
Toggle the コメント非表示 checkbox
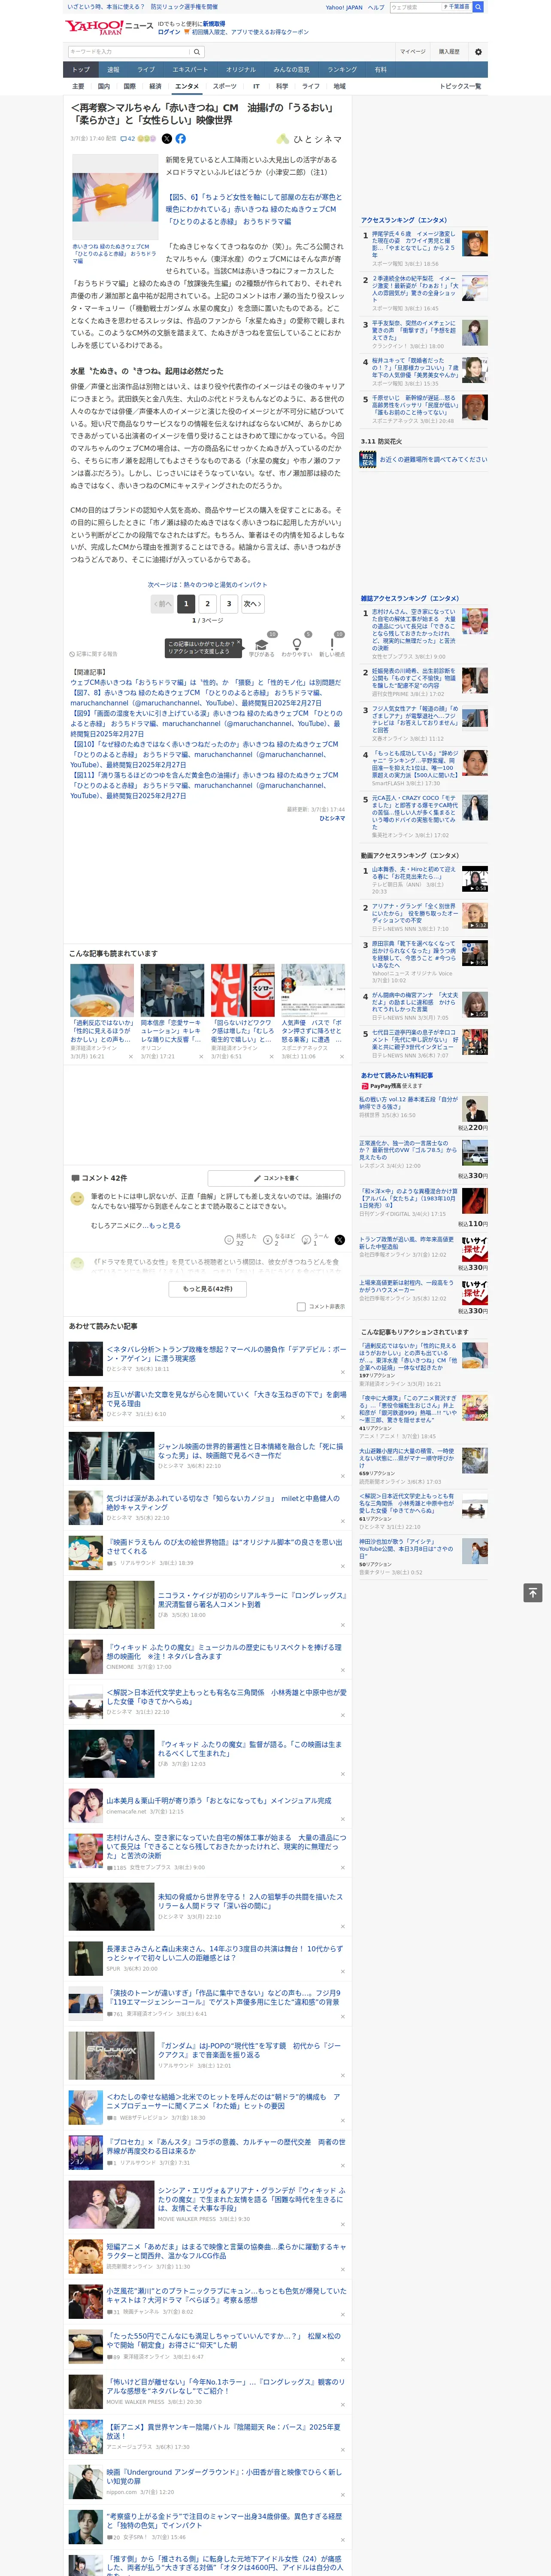(x=301, y=1306)
